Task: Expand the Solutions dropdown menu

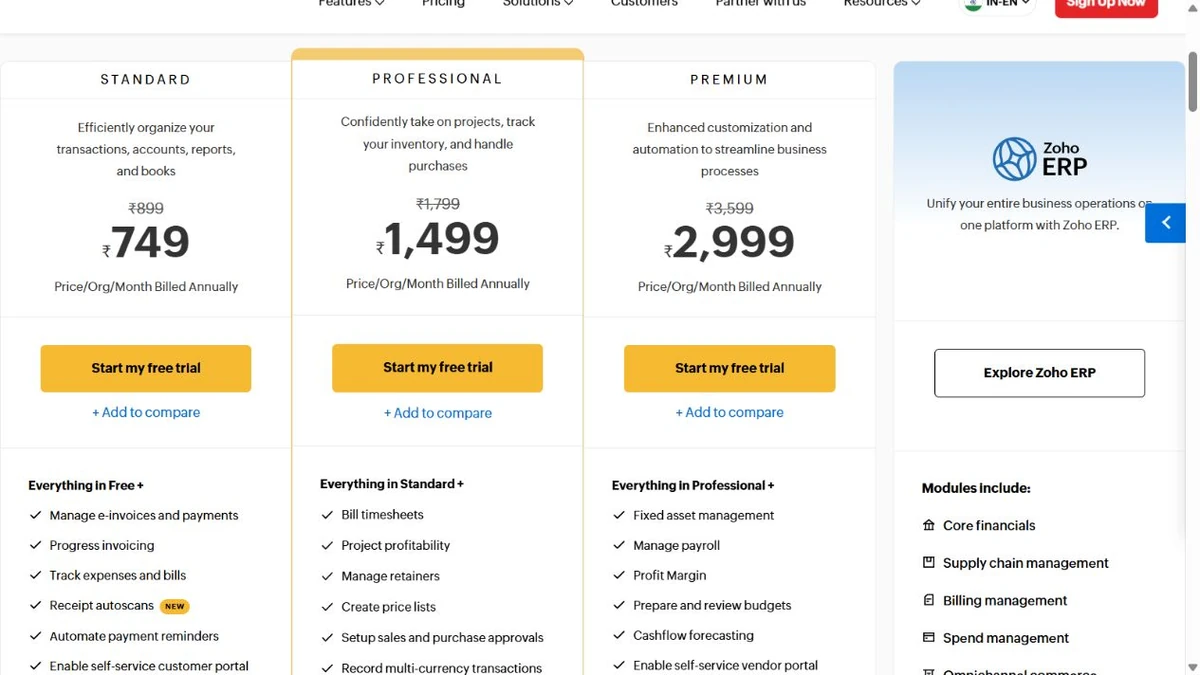Action: point(538,4)
